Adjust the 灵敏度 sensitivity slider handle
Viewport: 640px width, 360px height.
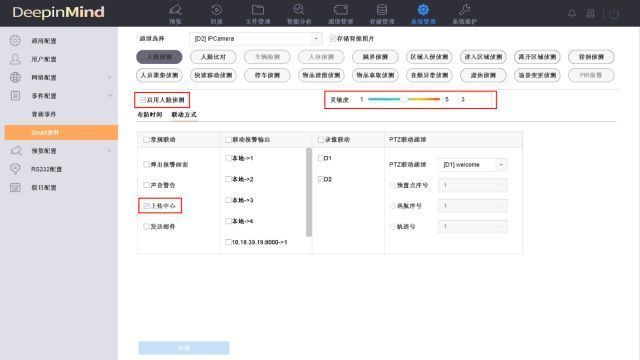[404, 99]
